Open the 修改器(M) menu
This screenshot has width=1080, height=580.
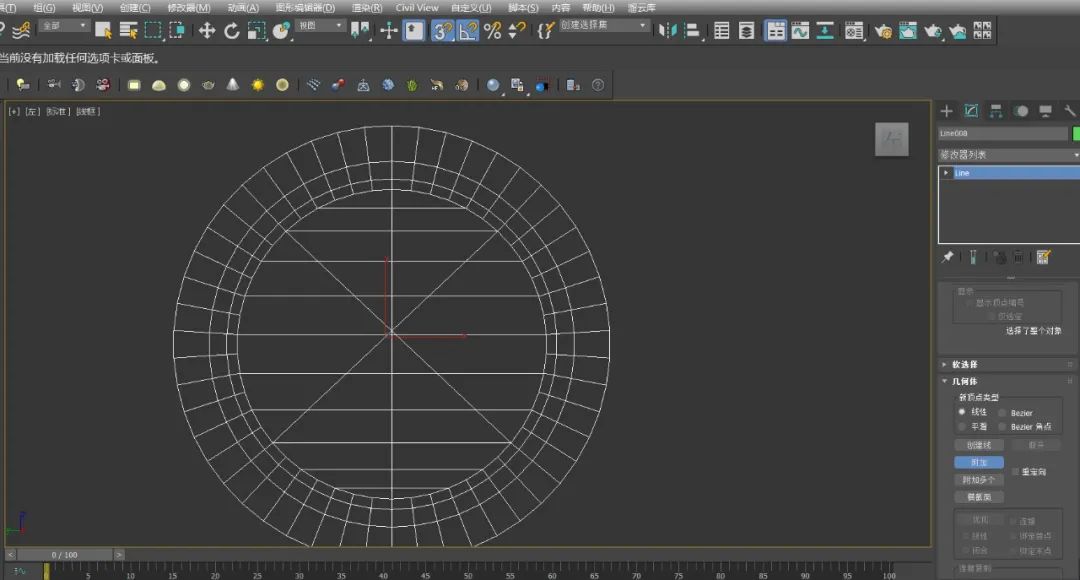189,7
